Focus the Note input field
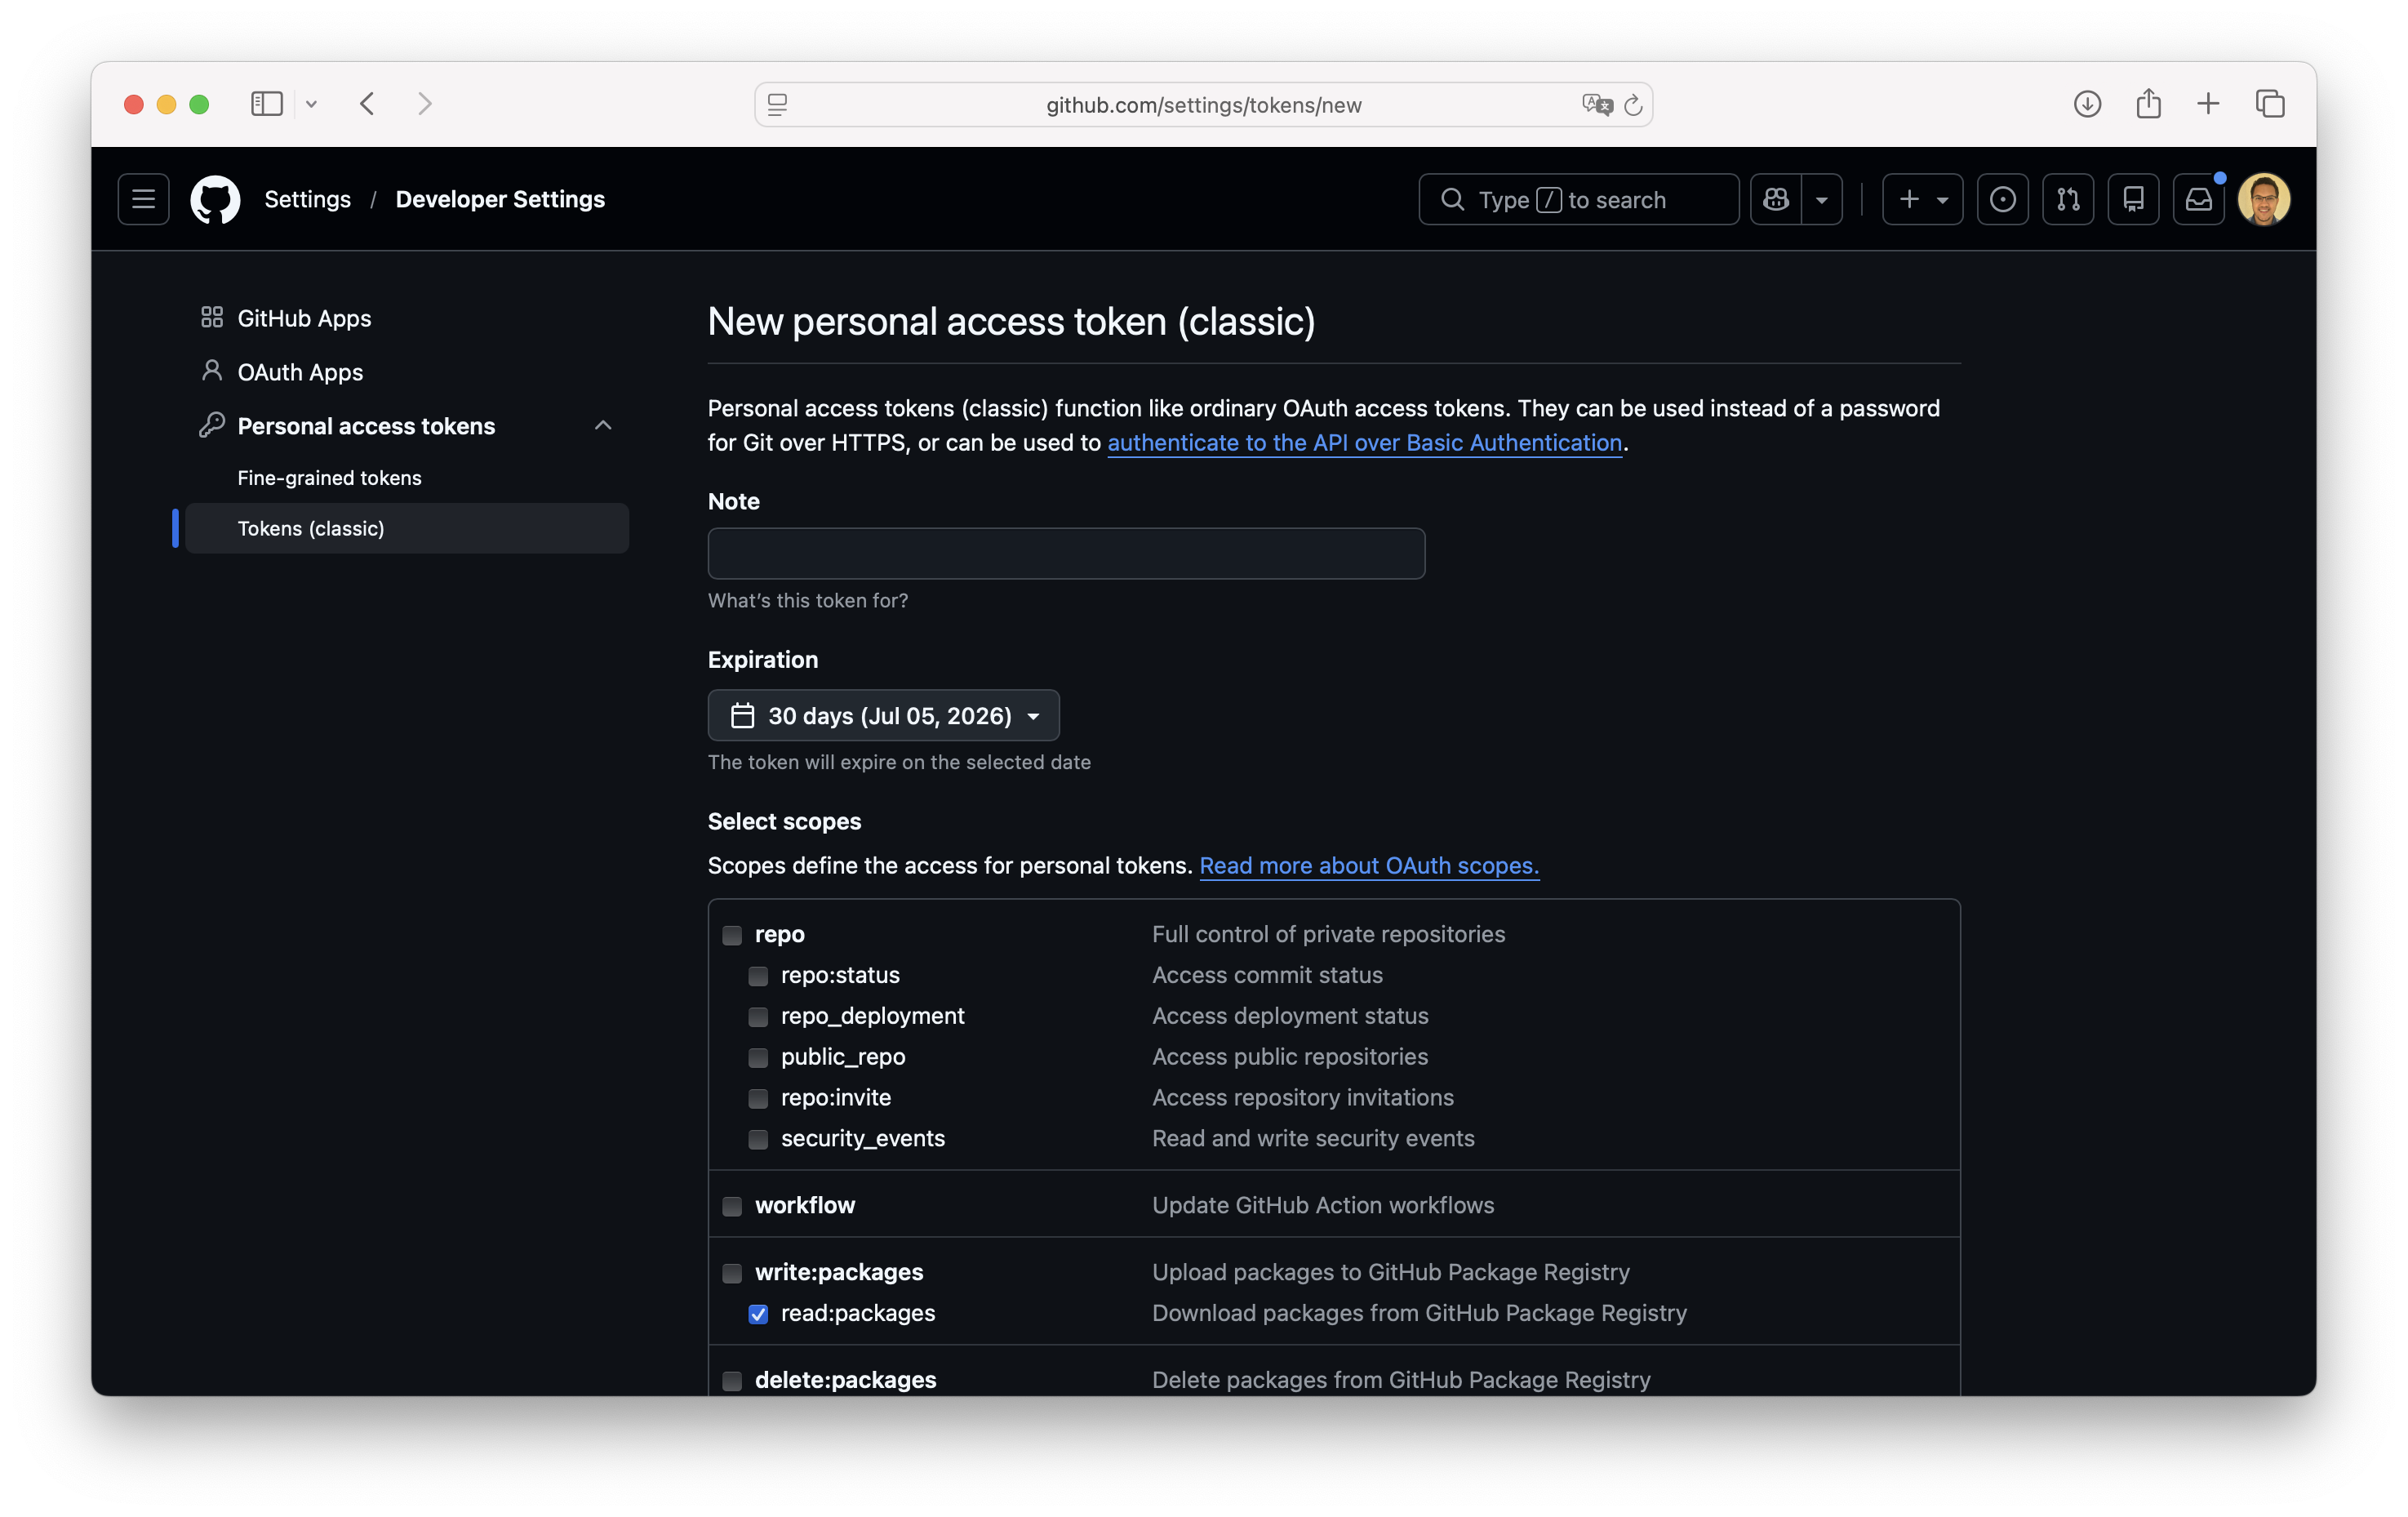The image size is (2408, 1517). (x=1066, y=553)
